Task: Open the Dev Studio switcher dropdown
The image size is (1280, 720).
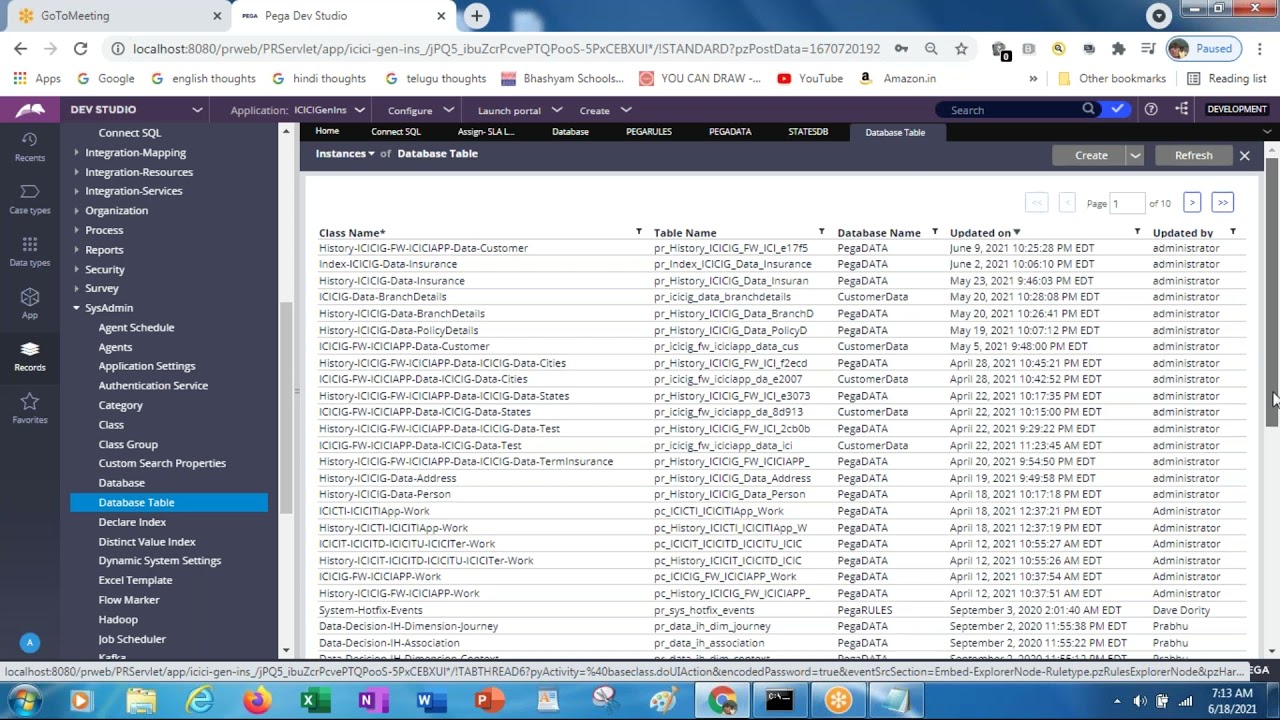Action: [197, 109]
